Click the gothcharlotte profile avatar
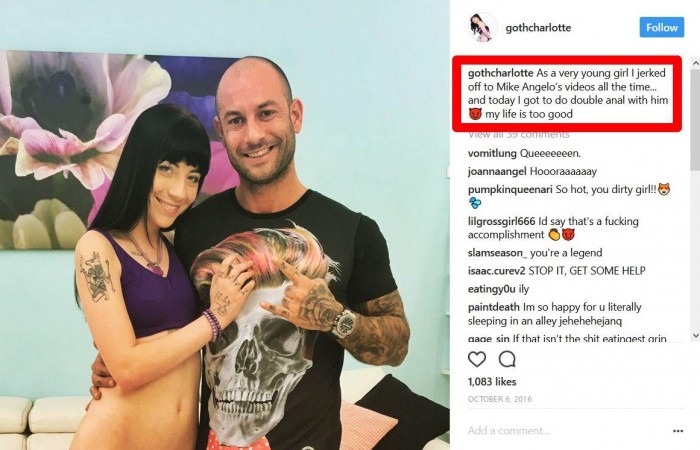700x450 pixels. pos(483,27)
